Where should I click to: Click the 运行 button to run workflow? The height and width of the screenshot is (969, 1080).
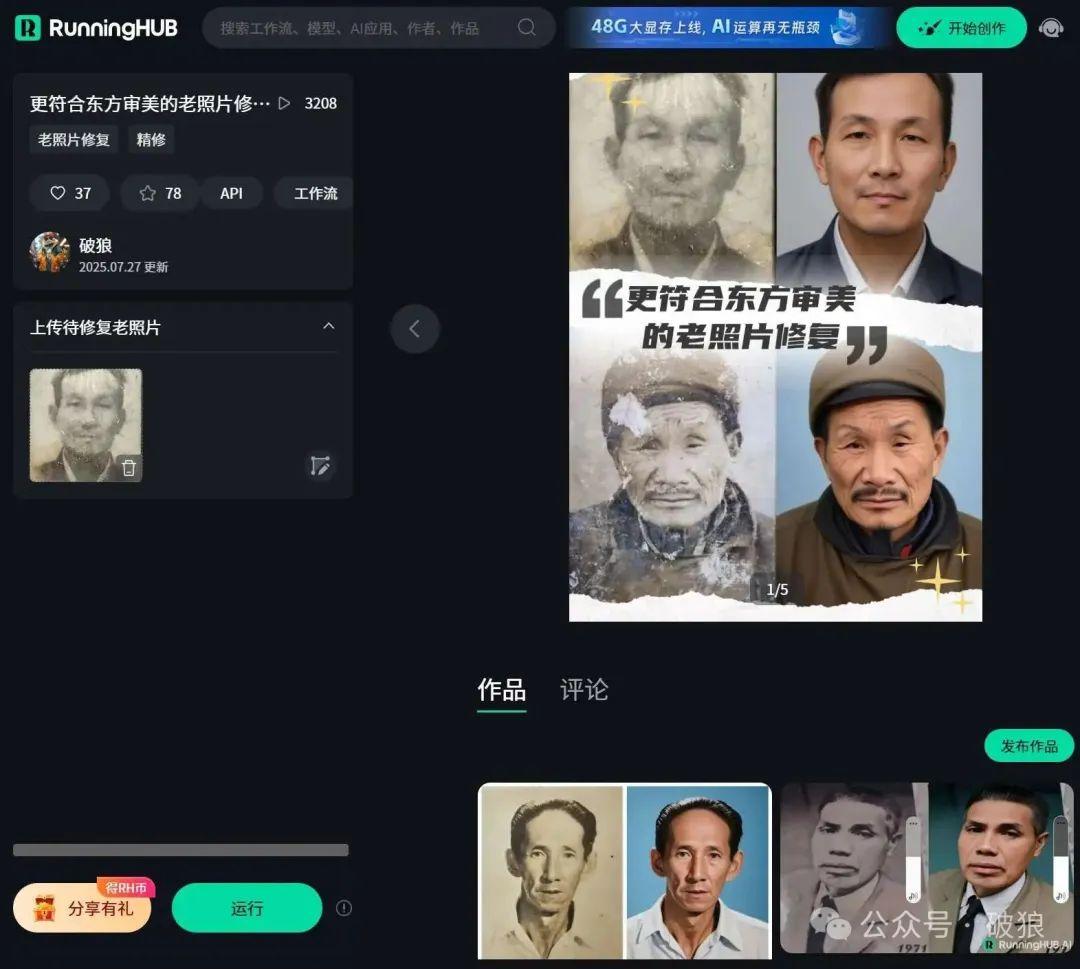pos(246,907)
